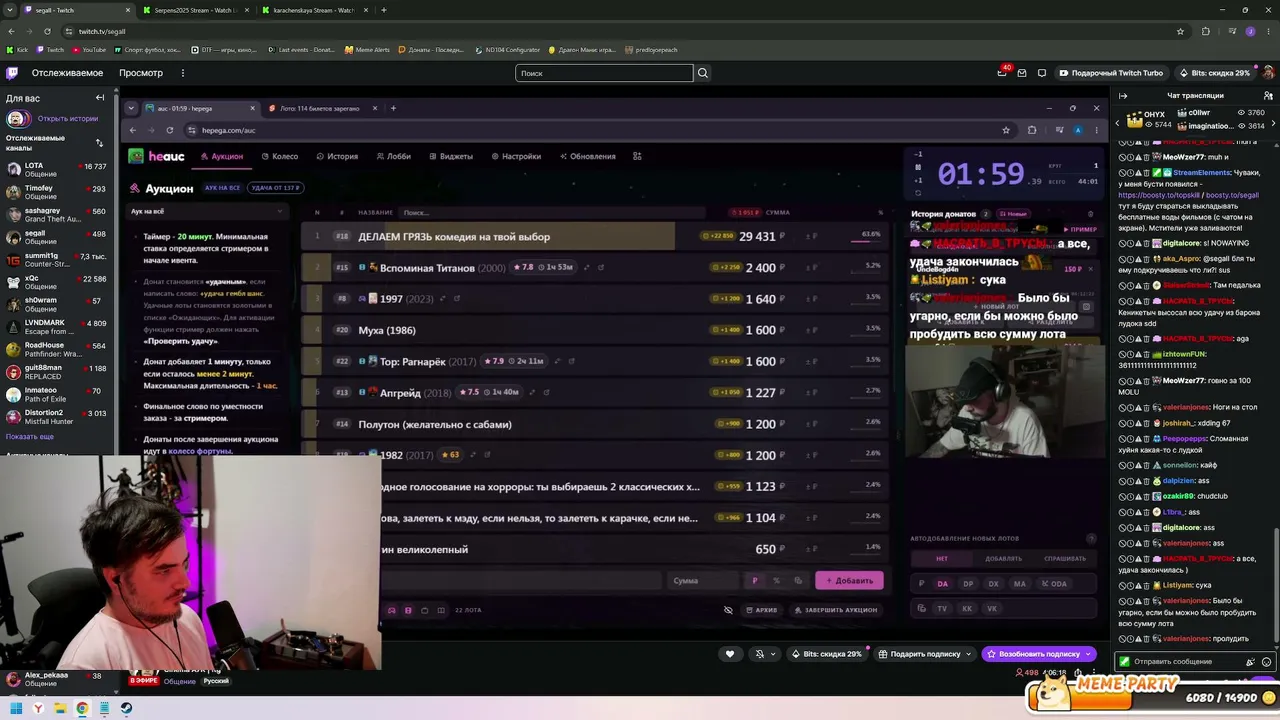
Task: Click Завершить аукцион button
Action: pos(836,610)
